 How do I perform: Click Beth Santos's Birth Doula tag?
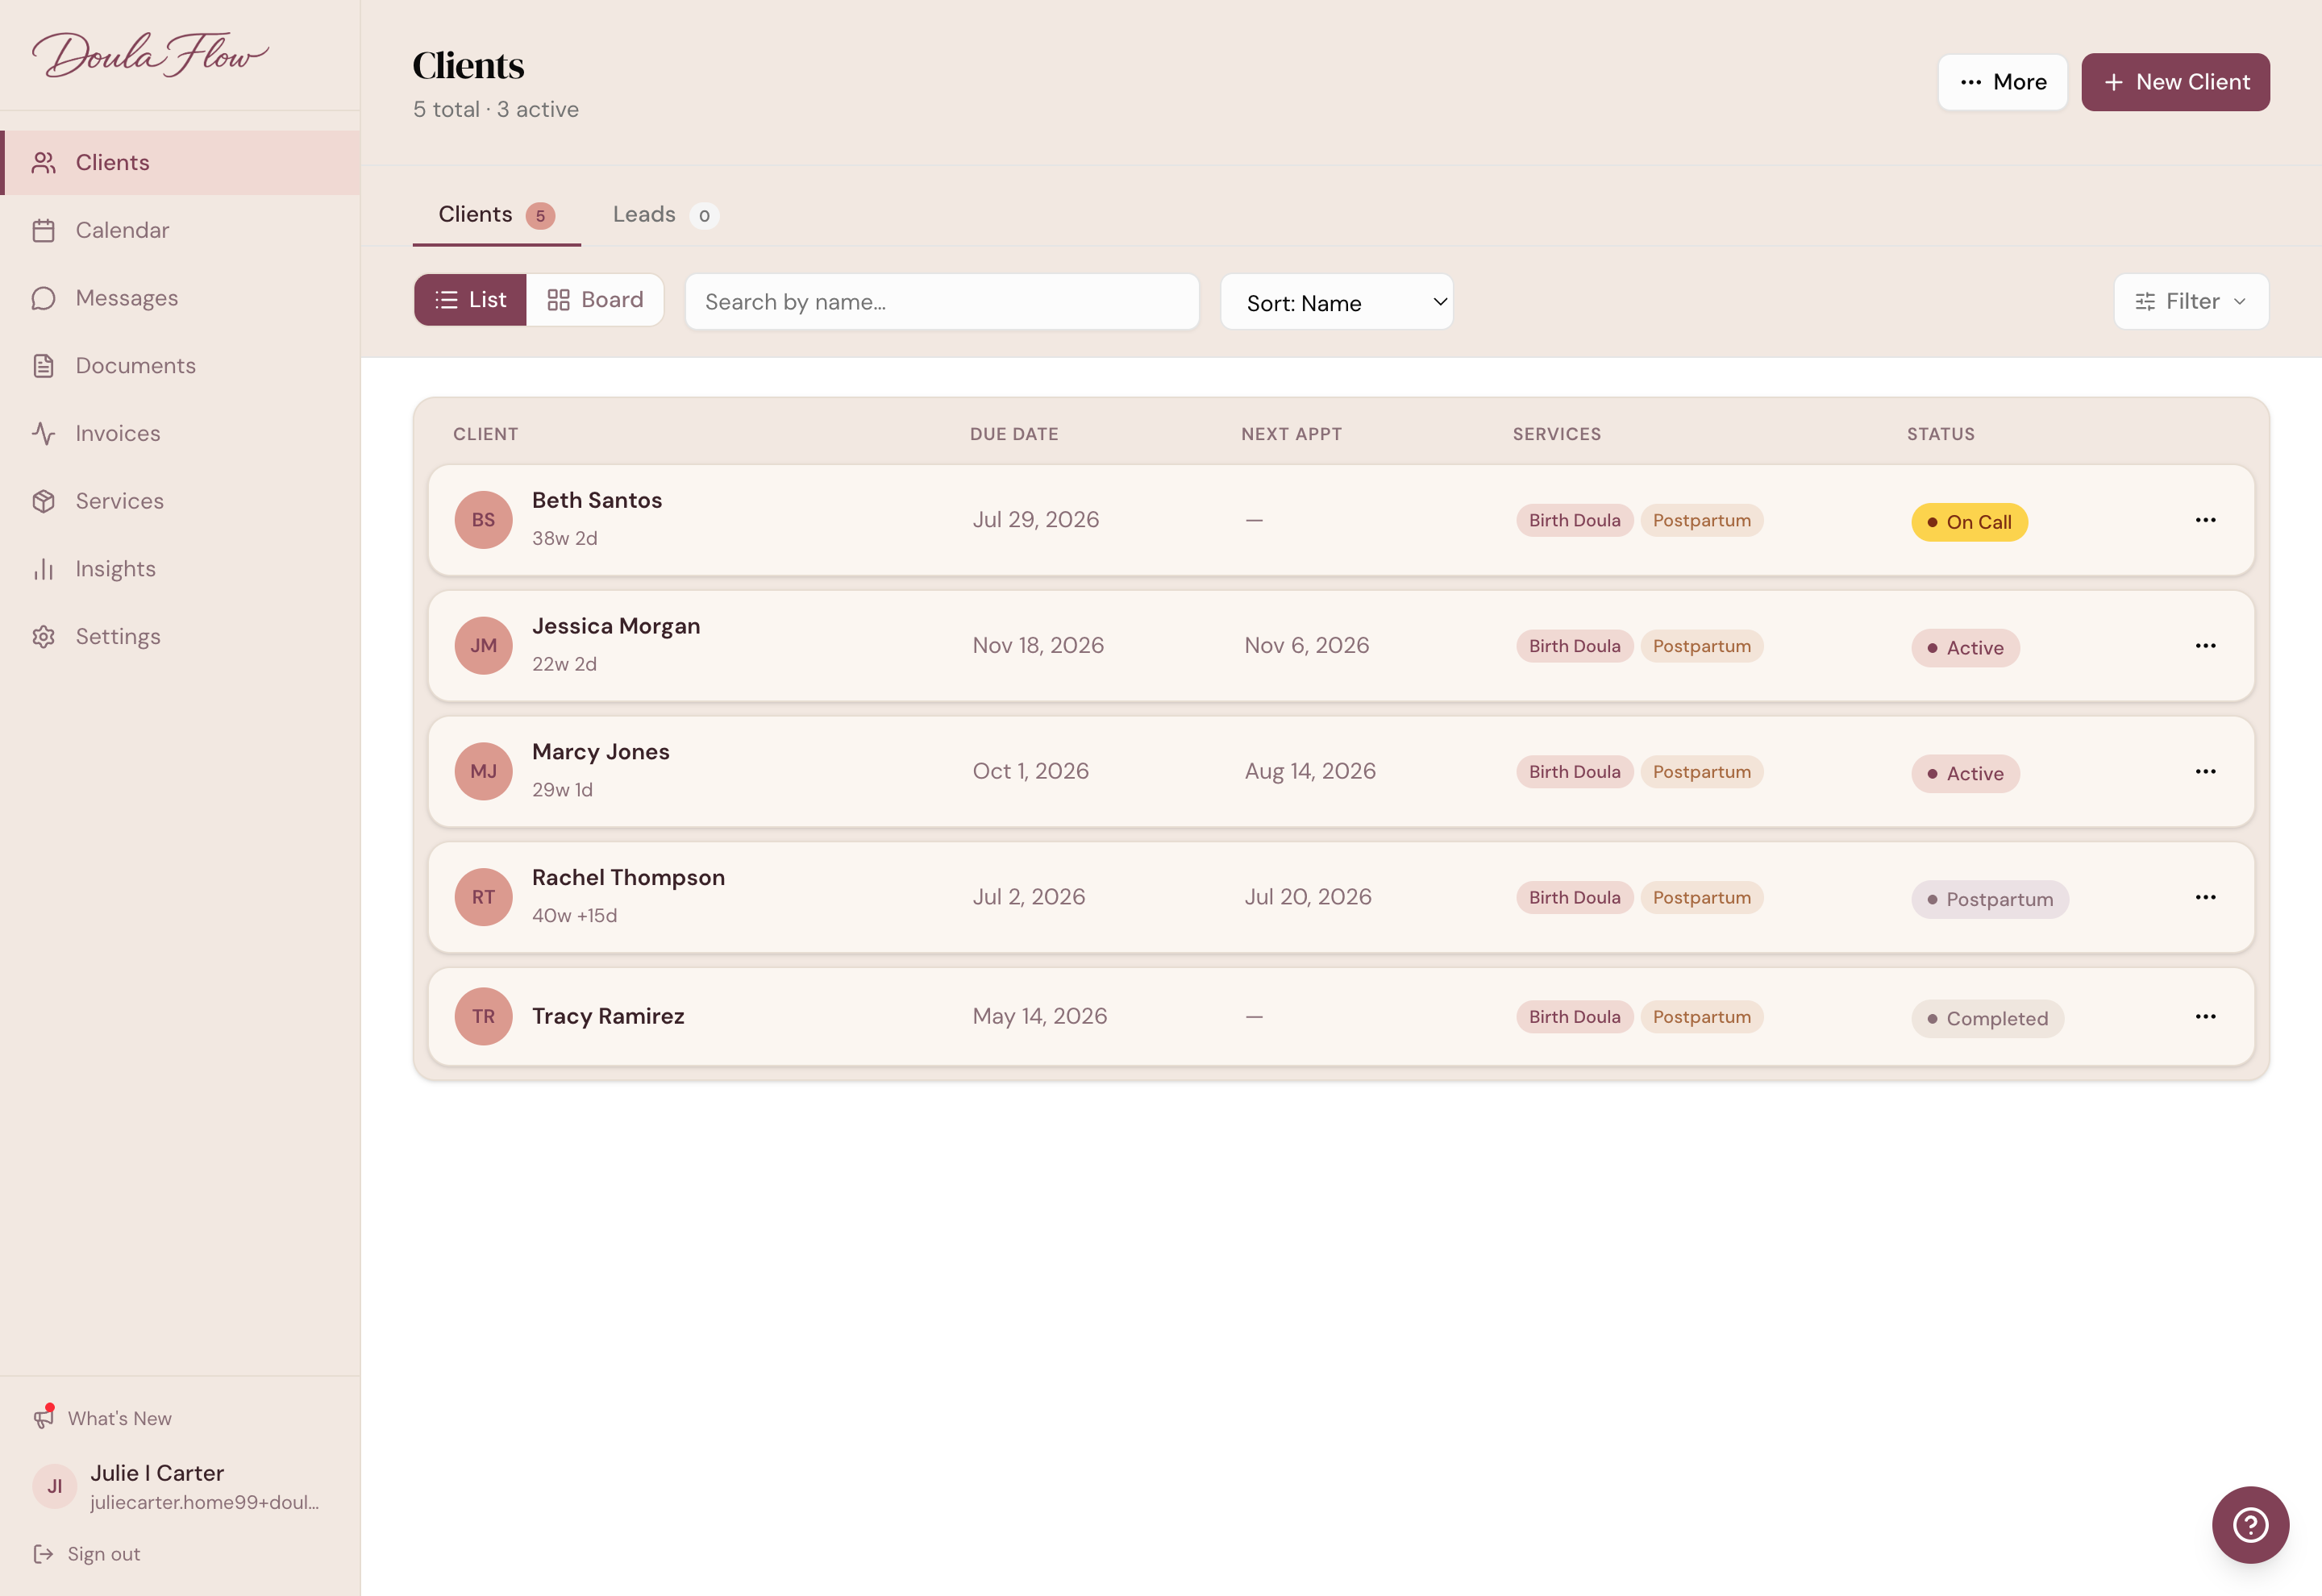[1574, 520]
